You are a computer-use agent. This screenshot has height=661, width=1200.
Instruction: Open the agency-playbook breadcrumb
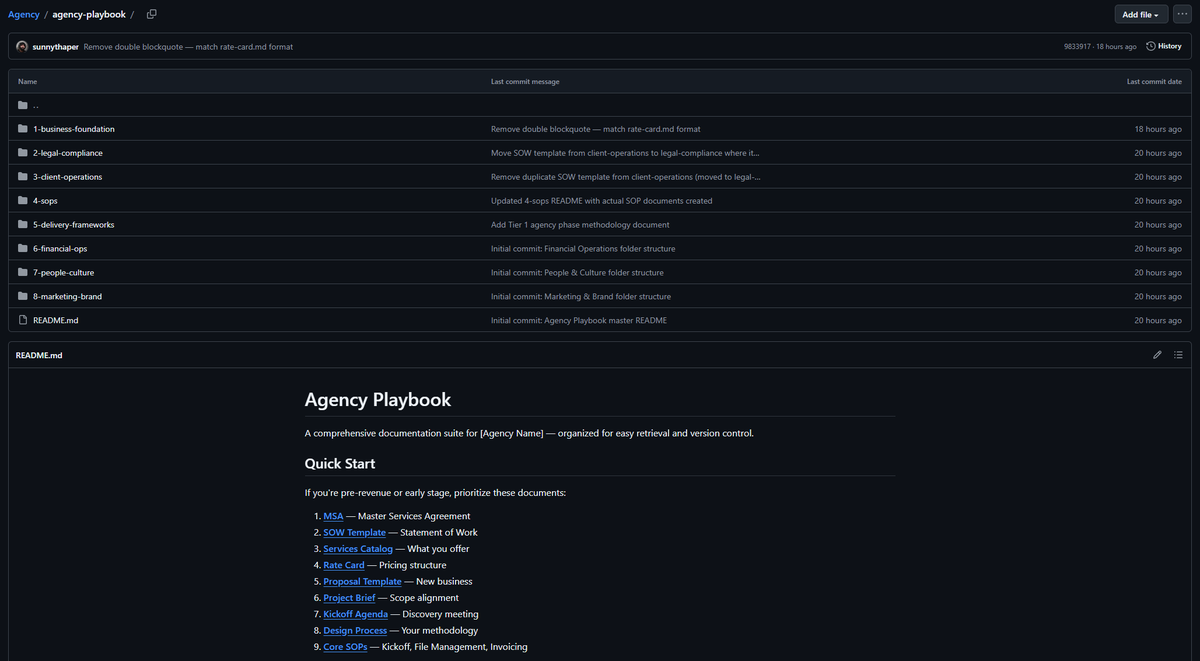(89, 14)
